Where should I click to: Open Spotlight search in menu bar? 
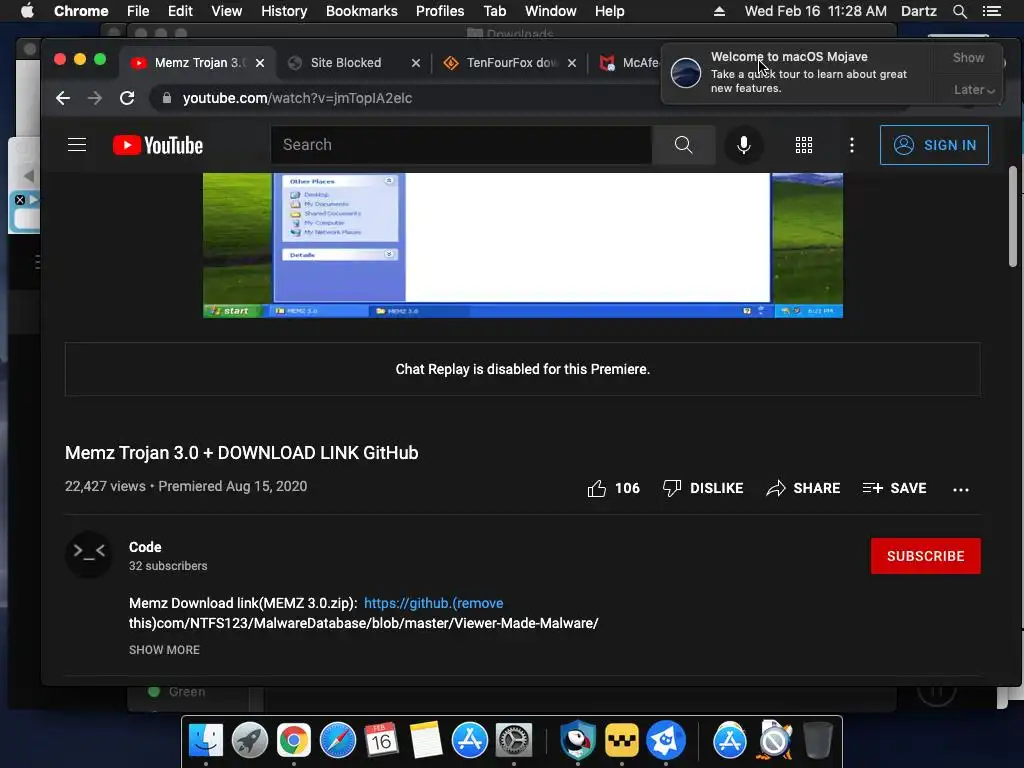click(959, 11)
